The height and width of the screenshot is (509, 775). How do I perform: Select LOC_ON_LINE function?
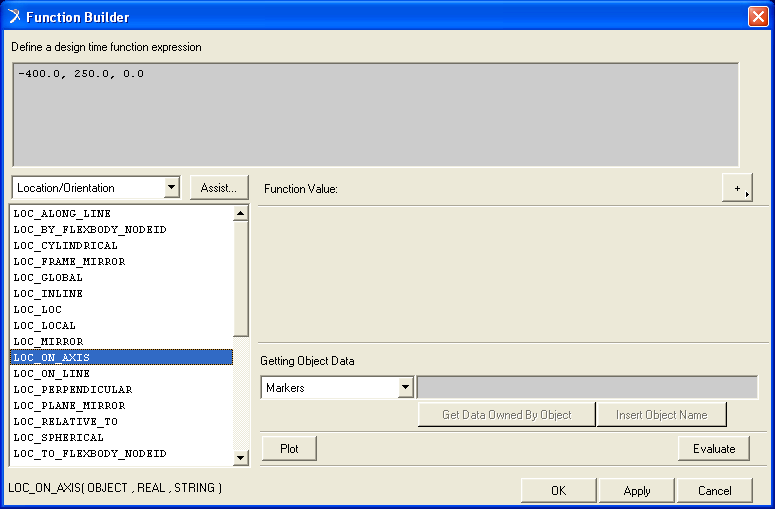click(121, 373)
